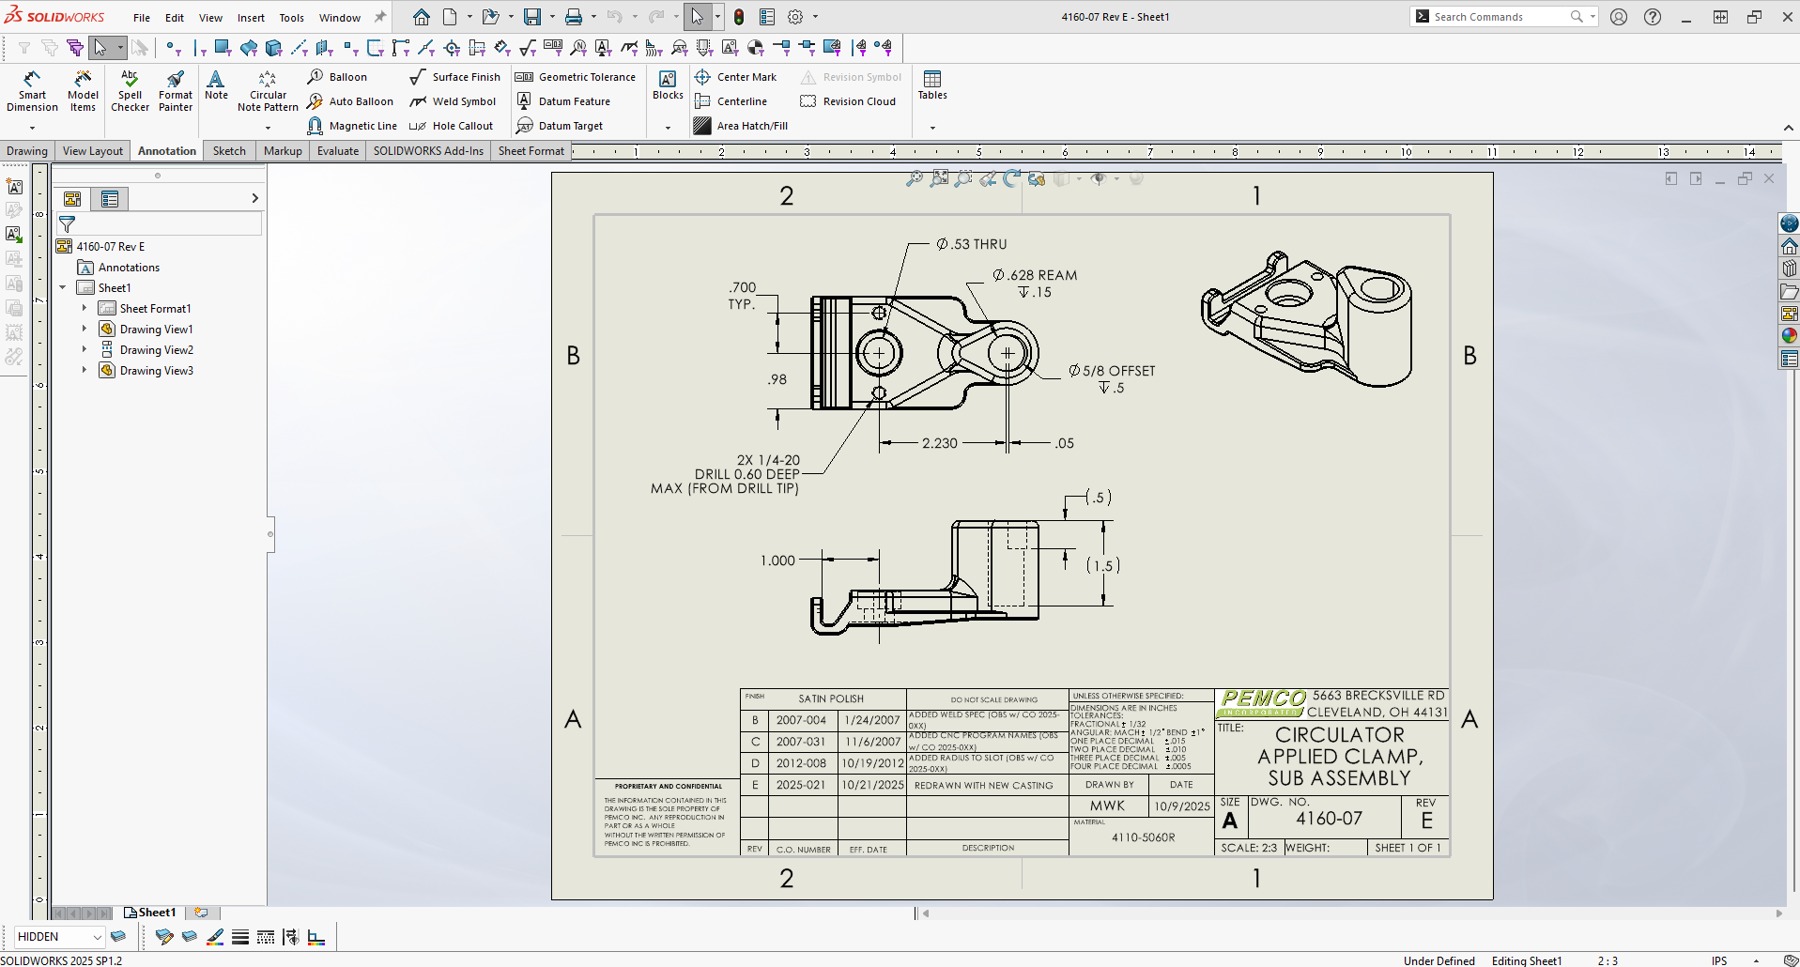Click the Print icon
Viewport: 1800px width, 967px height.
(573, 17)
